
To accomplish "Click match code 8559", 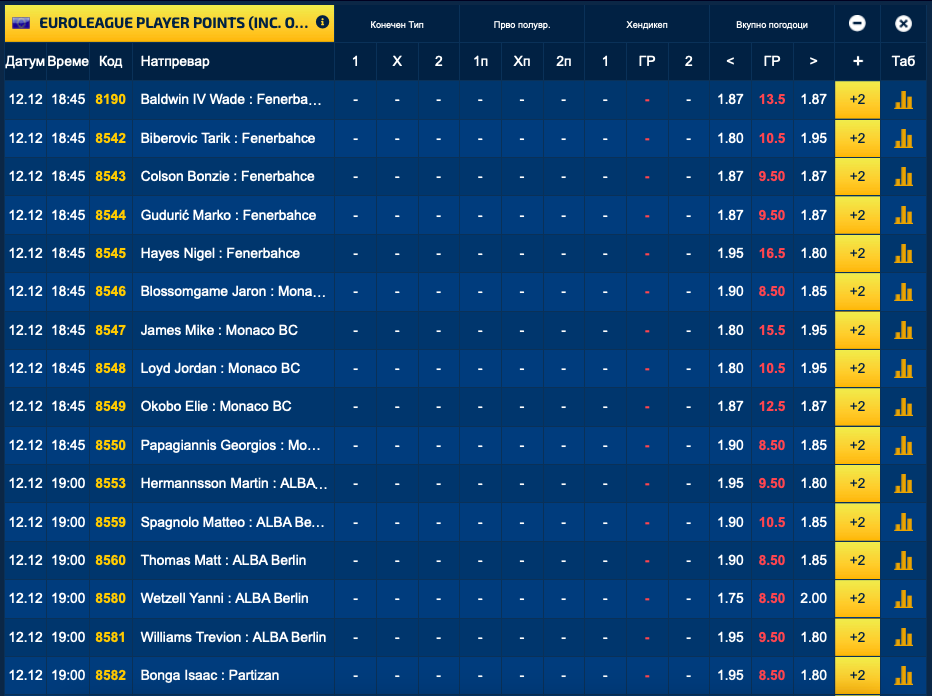I will 111,522.
